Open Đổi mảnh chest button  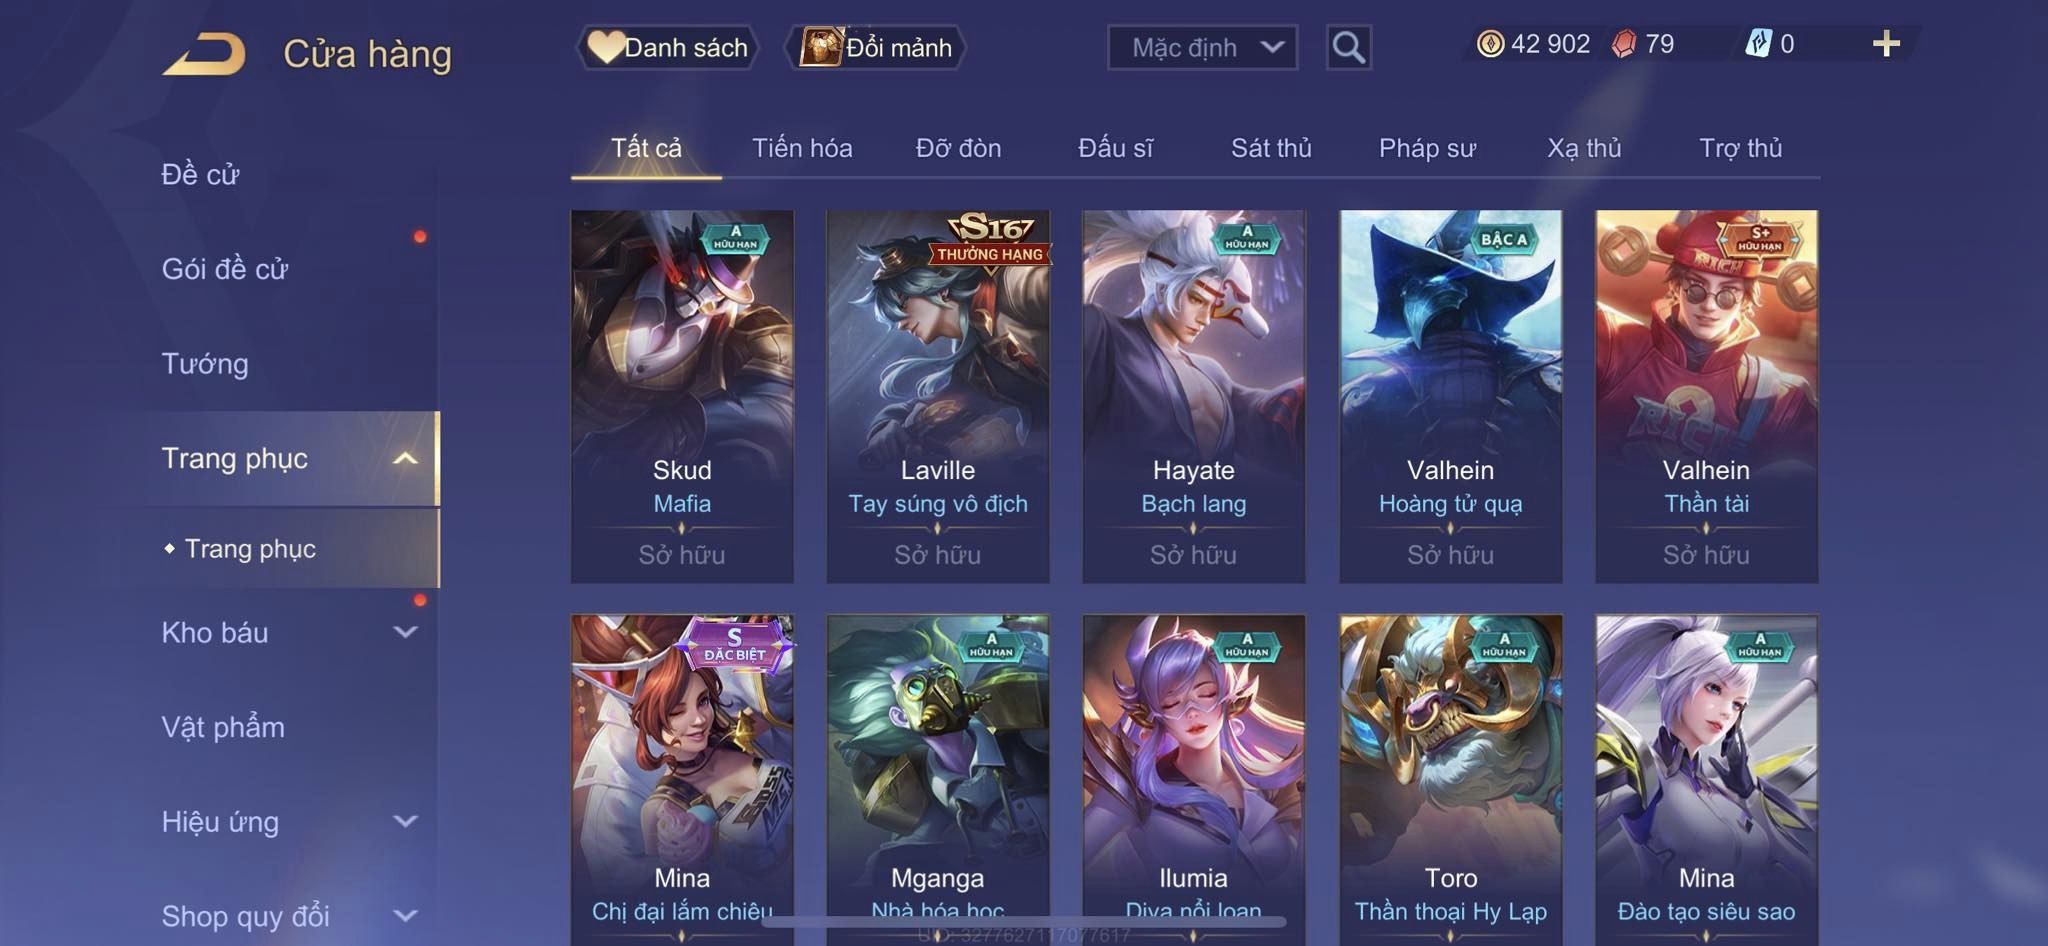tap(875, 47)
